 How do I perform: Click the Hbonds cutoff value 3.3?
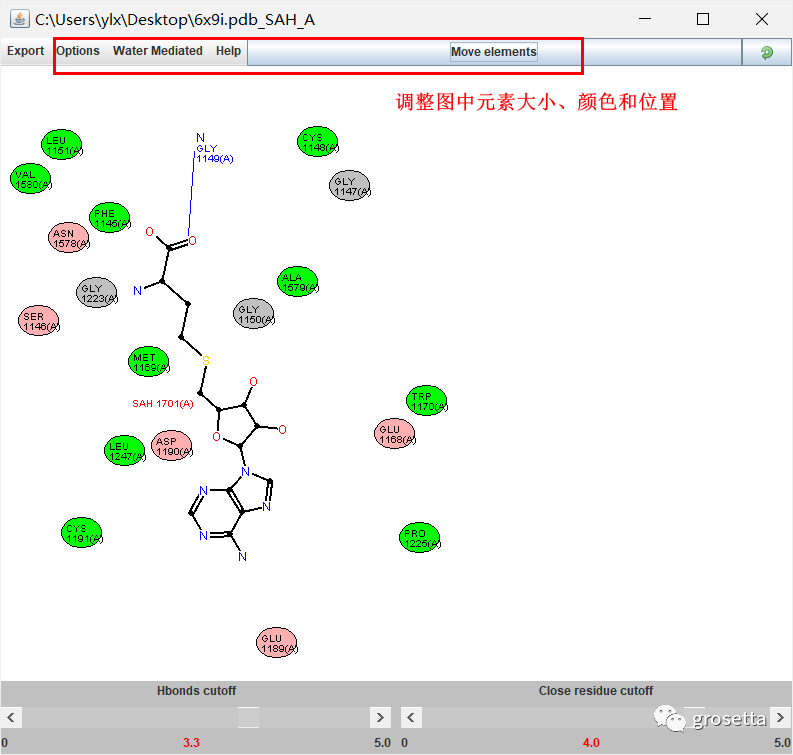pyautogui.click(x=191, y=743)
